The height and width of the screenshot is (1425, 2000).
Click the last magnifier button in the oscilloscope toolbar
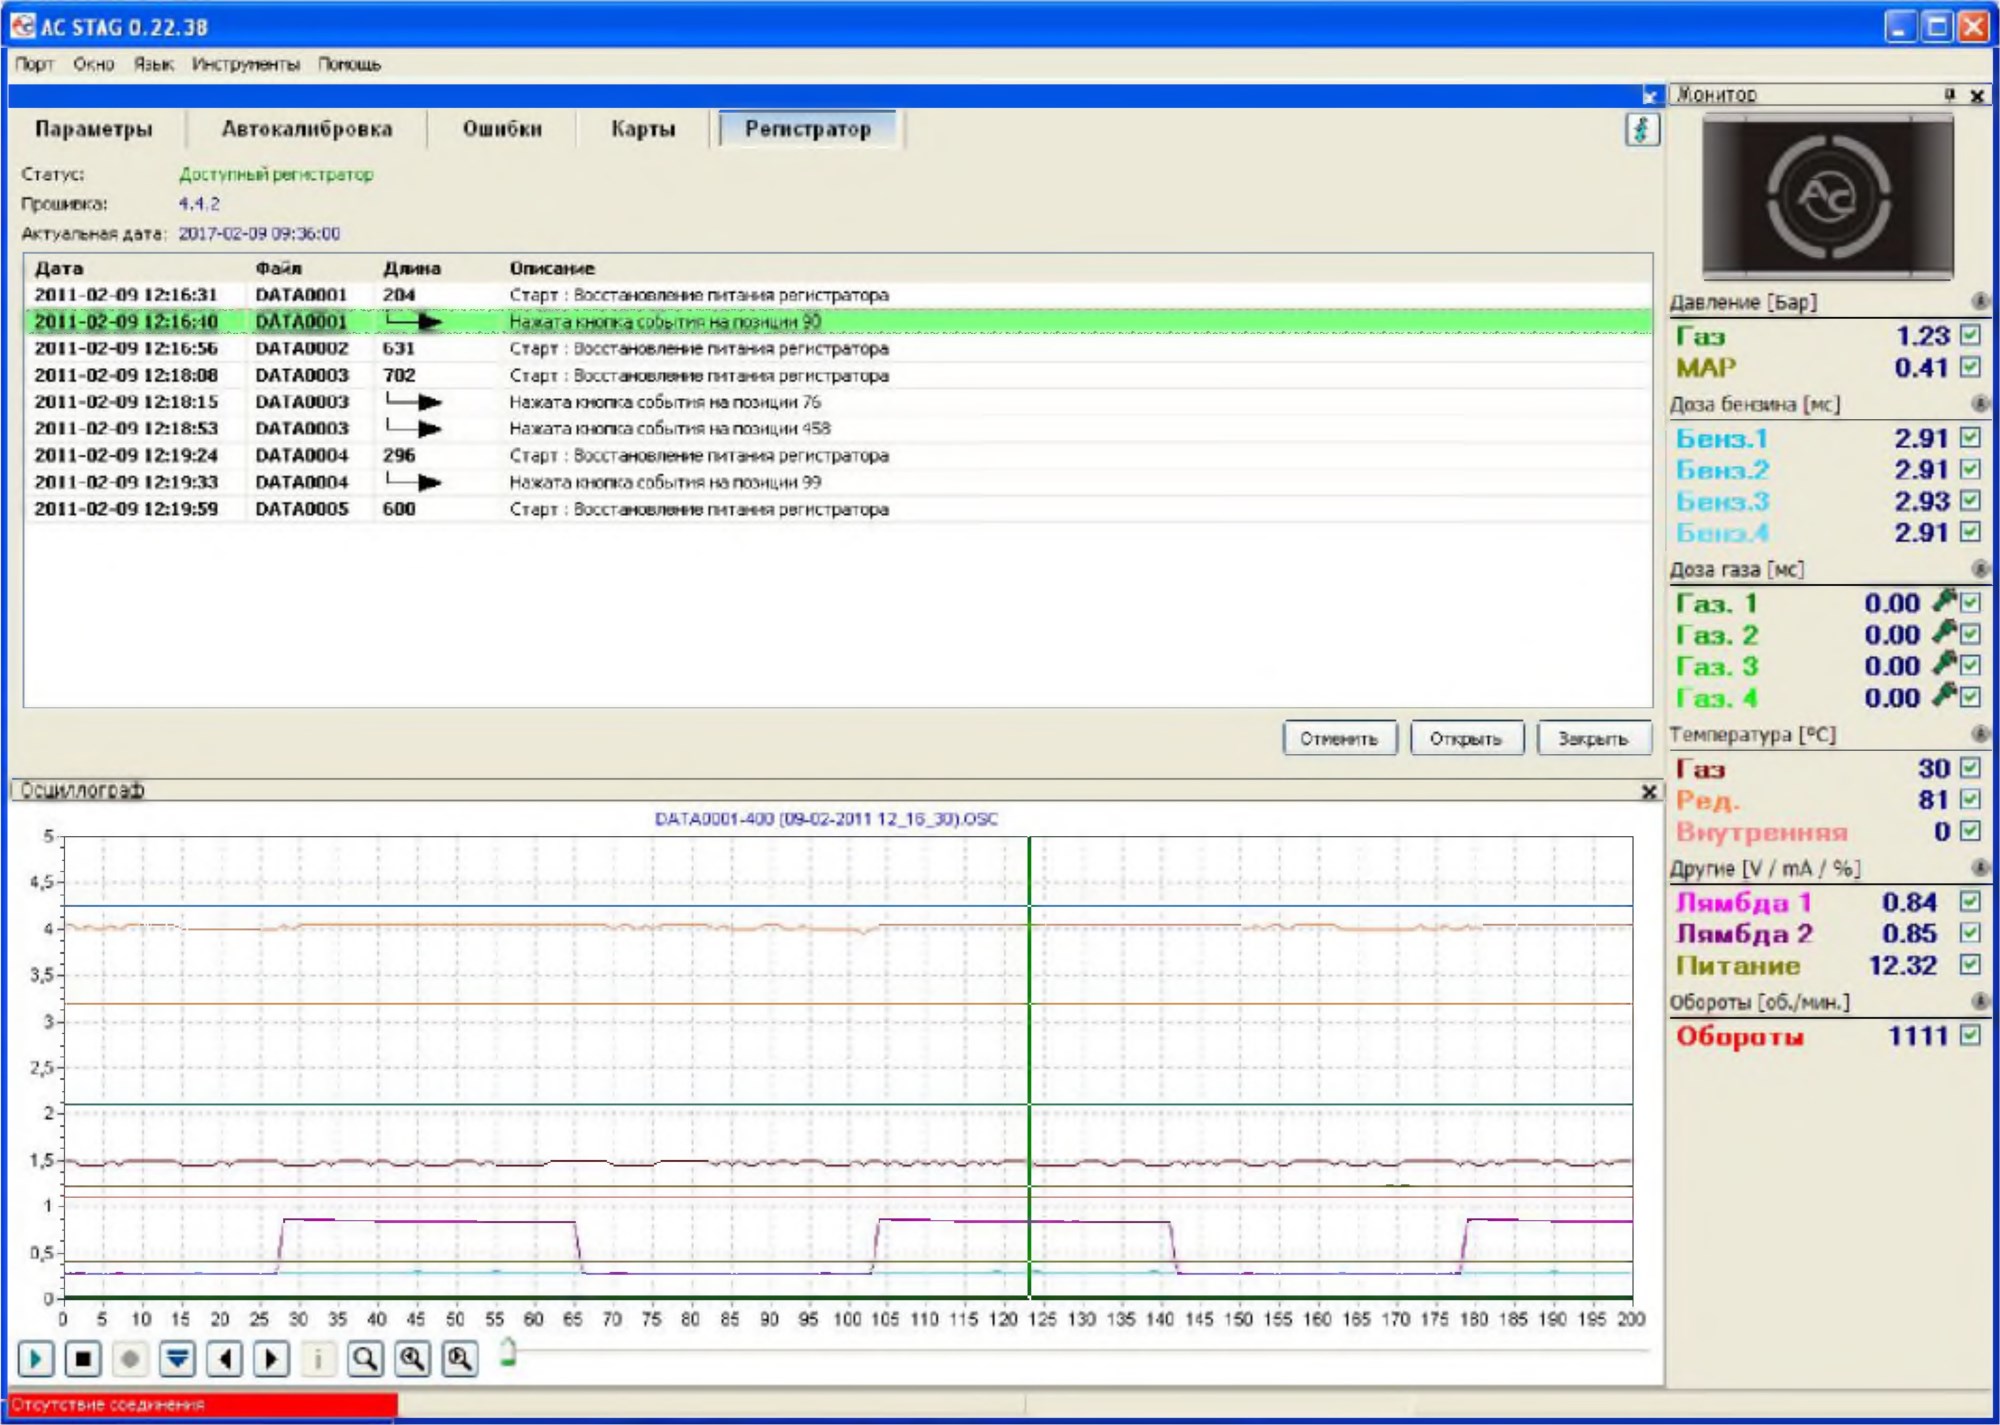(x=459, y=1359)
